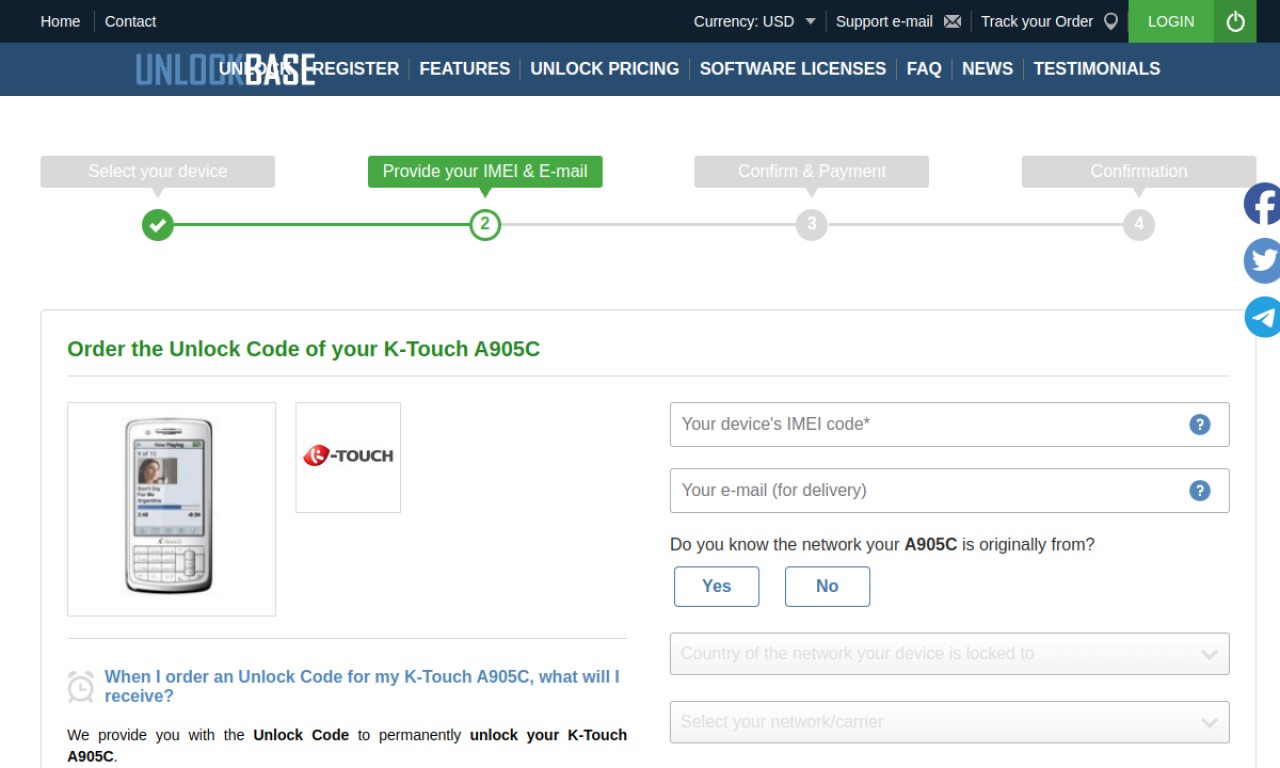Click the Confirmation step label

click(1139, 171)
